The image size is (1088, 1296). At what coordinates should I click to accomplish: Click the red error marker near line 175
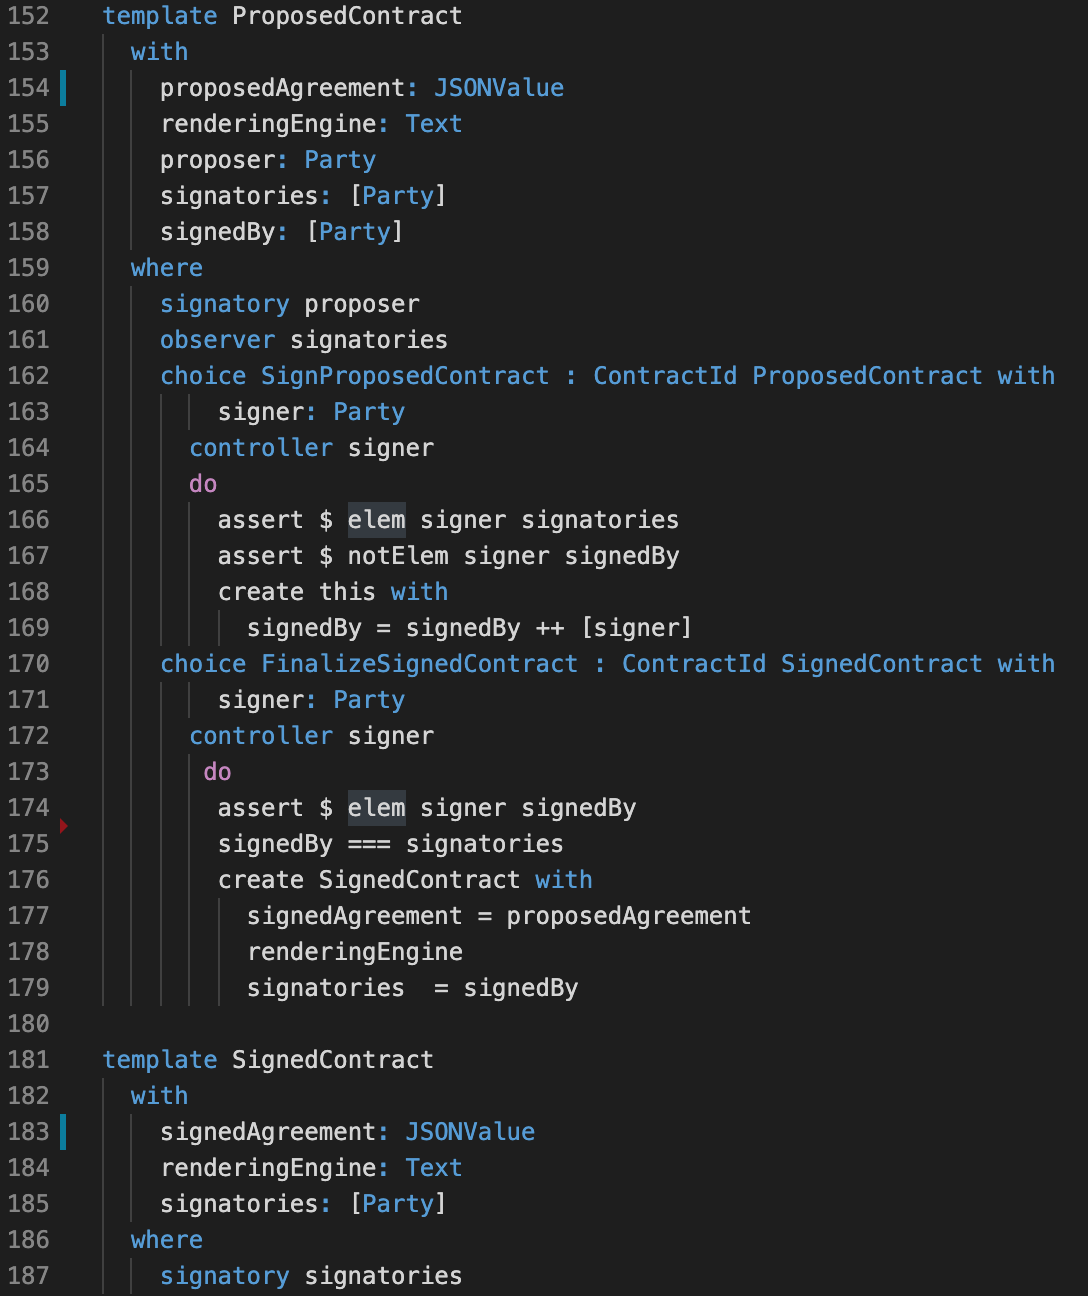coord(64,825)
